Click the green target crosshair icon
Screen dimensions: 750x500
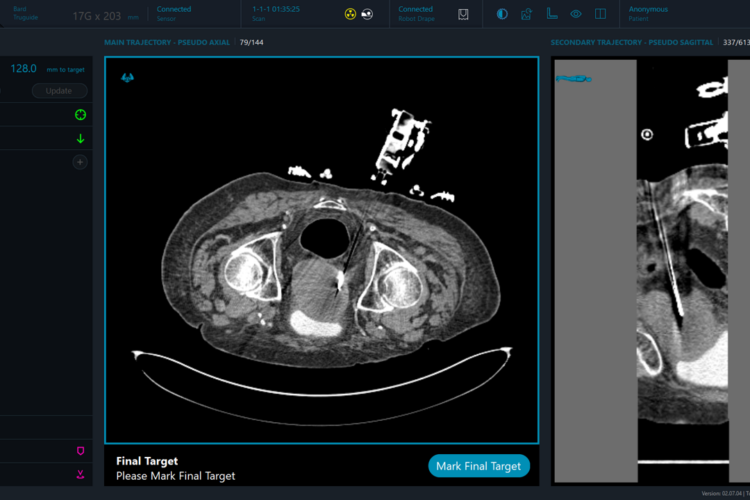(x=80, y=115)
